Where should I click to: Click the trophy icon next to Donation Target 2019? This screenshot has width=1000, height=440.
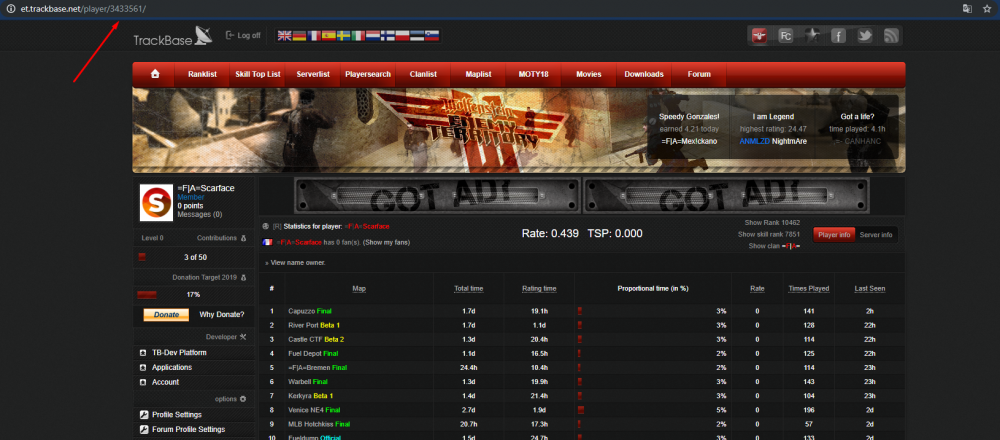coord(243,278)
